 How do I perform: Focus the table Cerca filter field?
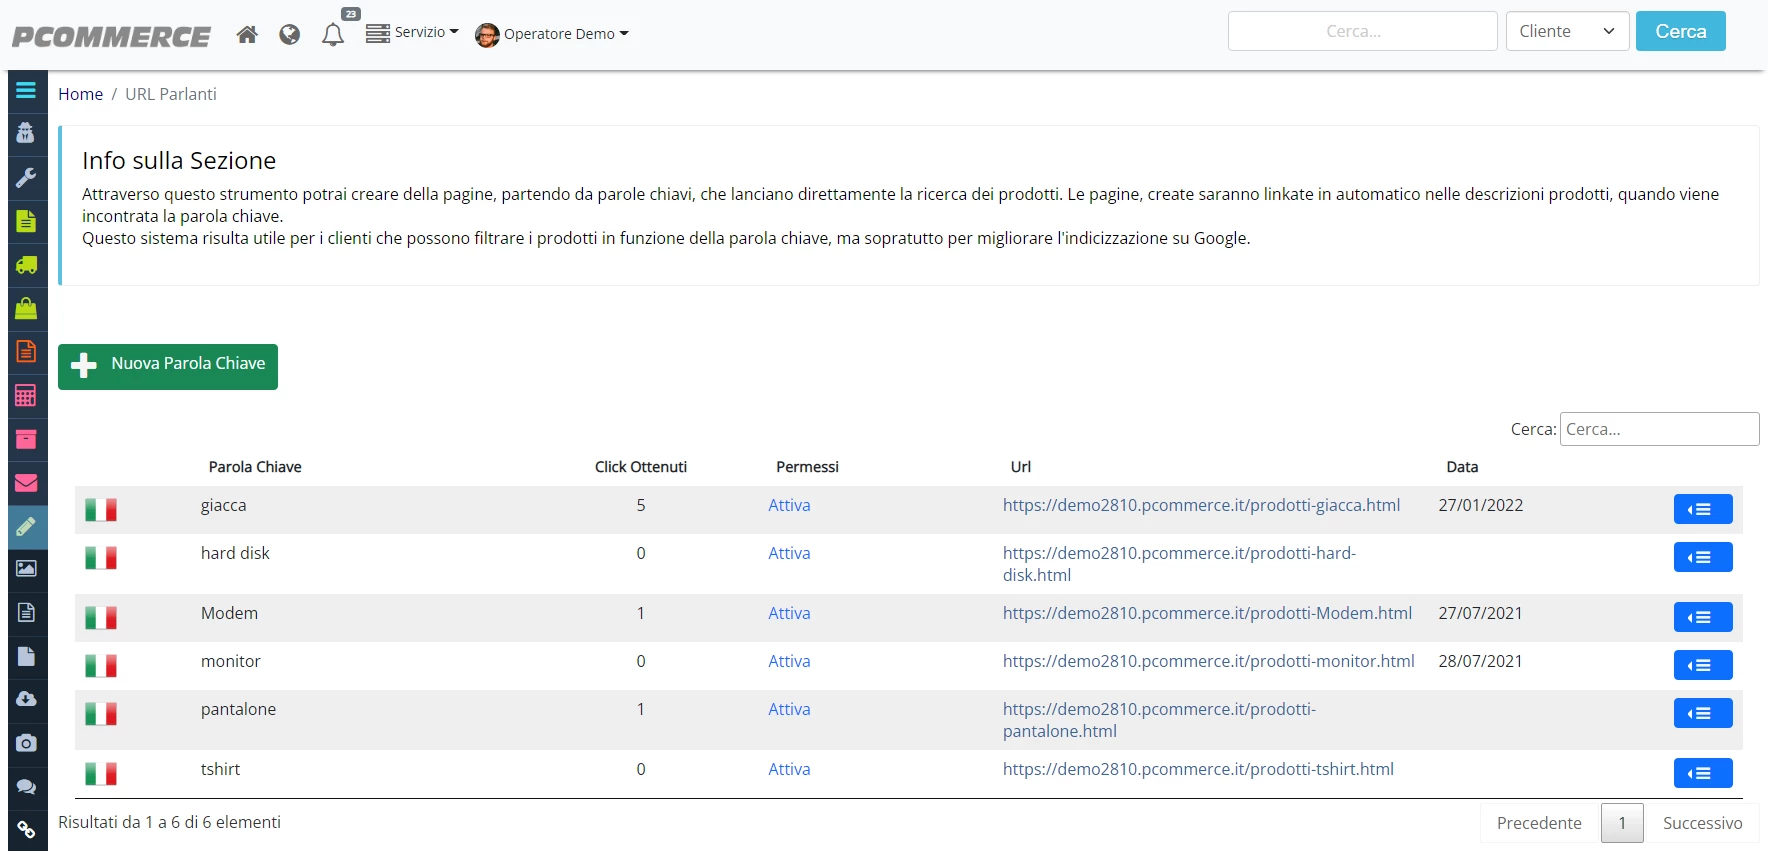[x=1659, y=429]
